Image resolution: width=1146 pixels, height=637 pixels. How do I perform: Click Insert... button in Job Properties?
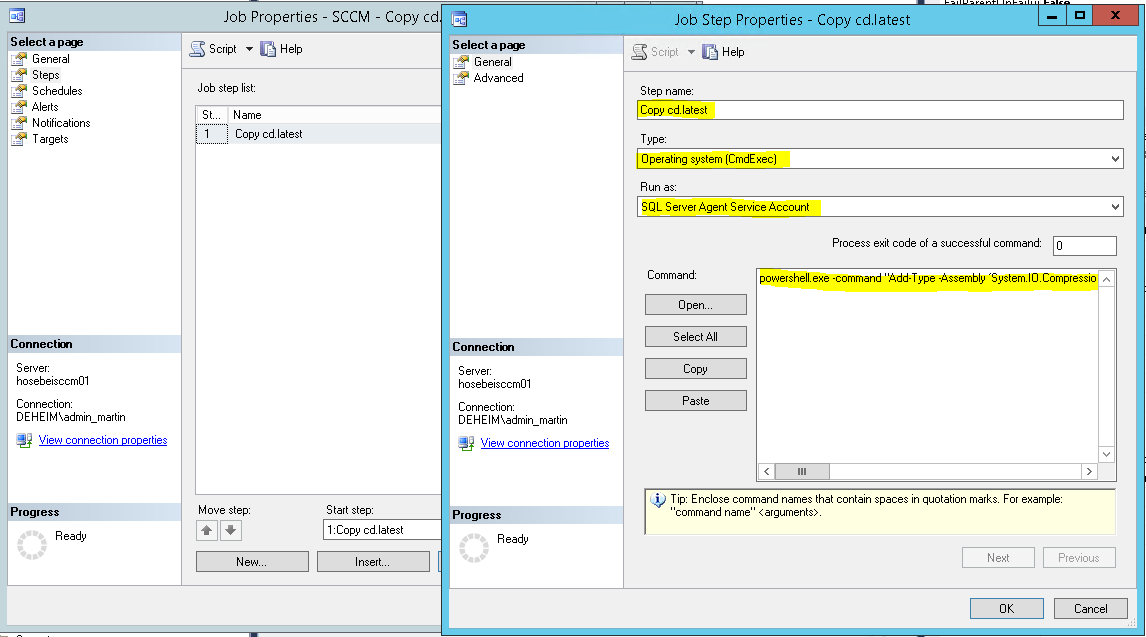373,562
